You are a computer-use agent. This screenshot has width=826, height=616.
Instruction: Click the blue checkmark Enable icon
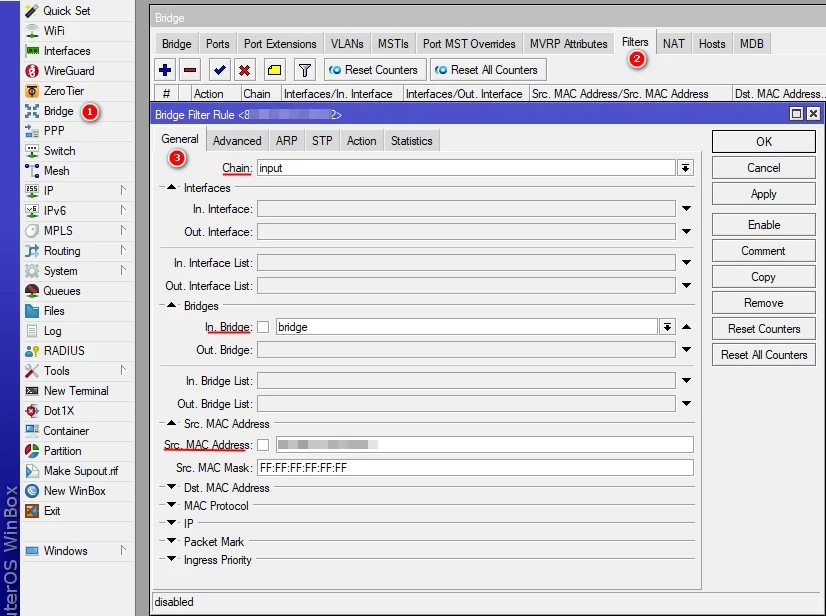220,70
